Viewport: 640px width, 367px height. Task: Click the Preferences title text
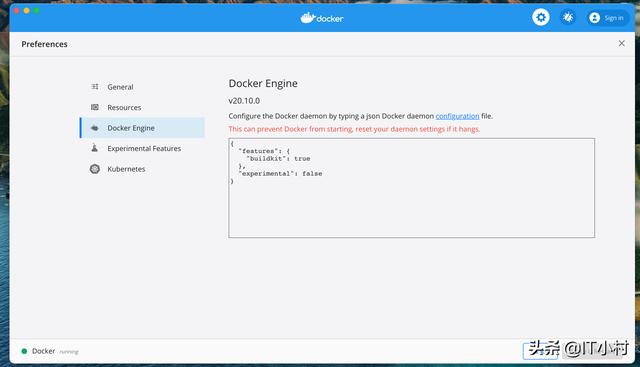click(44, 44)
